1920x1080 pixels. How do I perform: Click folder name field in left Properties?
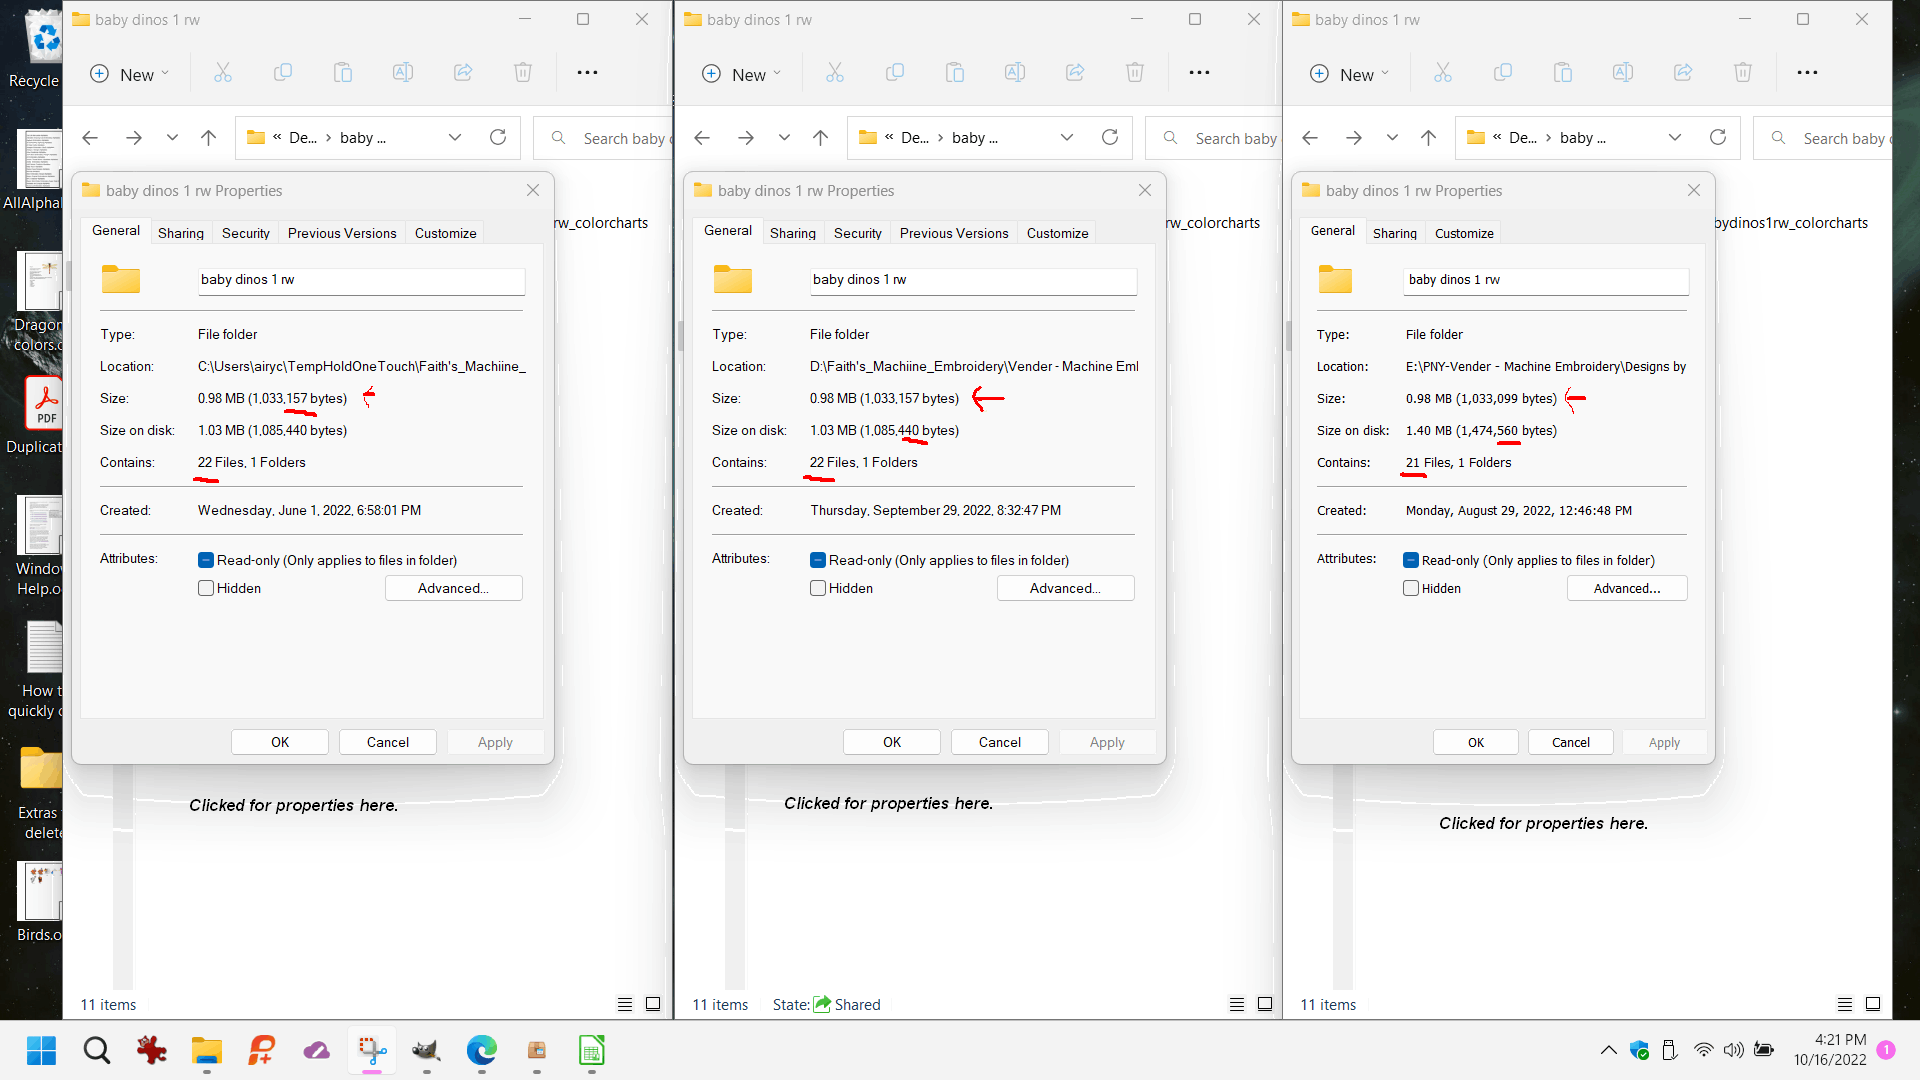pyautogui.click(x=361, y=280)
